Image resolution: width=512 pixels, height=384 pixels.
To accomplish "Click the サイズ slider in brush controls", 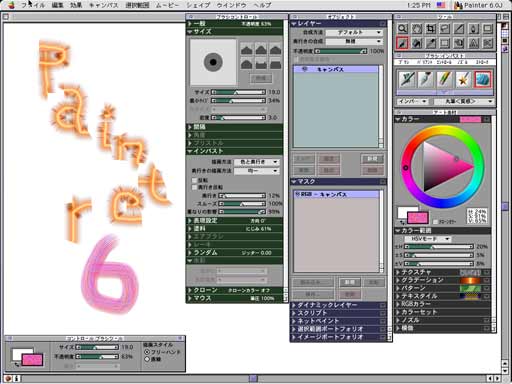I will point(239,92).
